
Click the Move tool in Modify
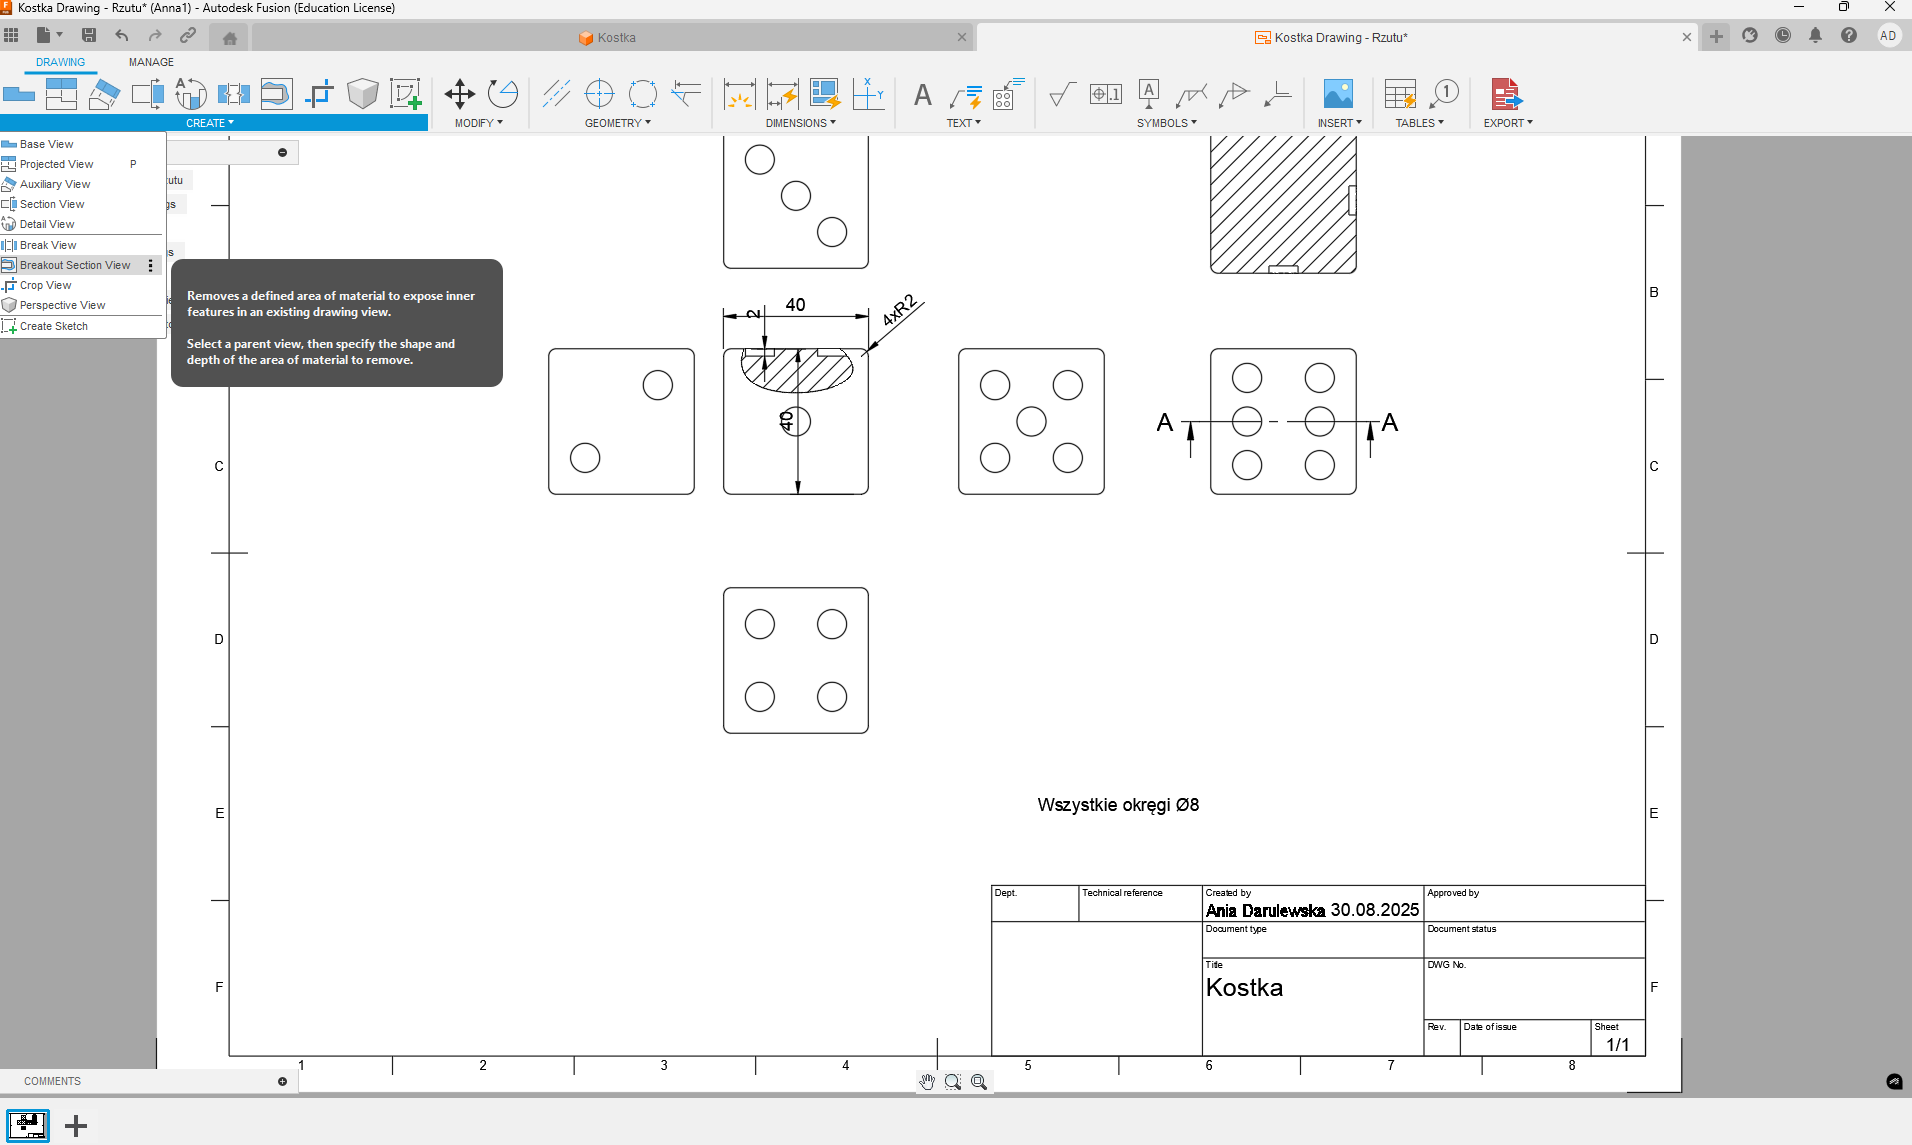click(459, 95)
